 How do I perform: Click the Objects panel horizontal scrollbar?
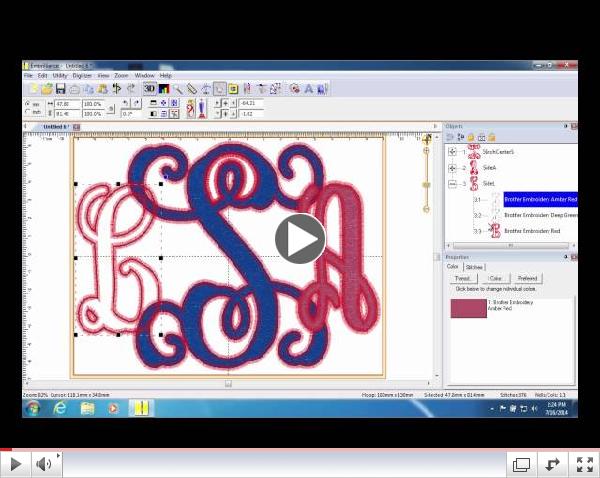tap(510, 245)
